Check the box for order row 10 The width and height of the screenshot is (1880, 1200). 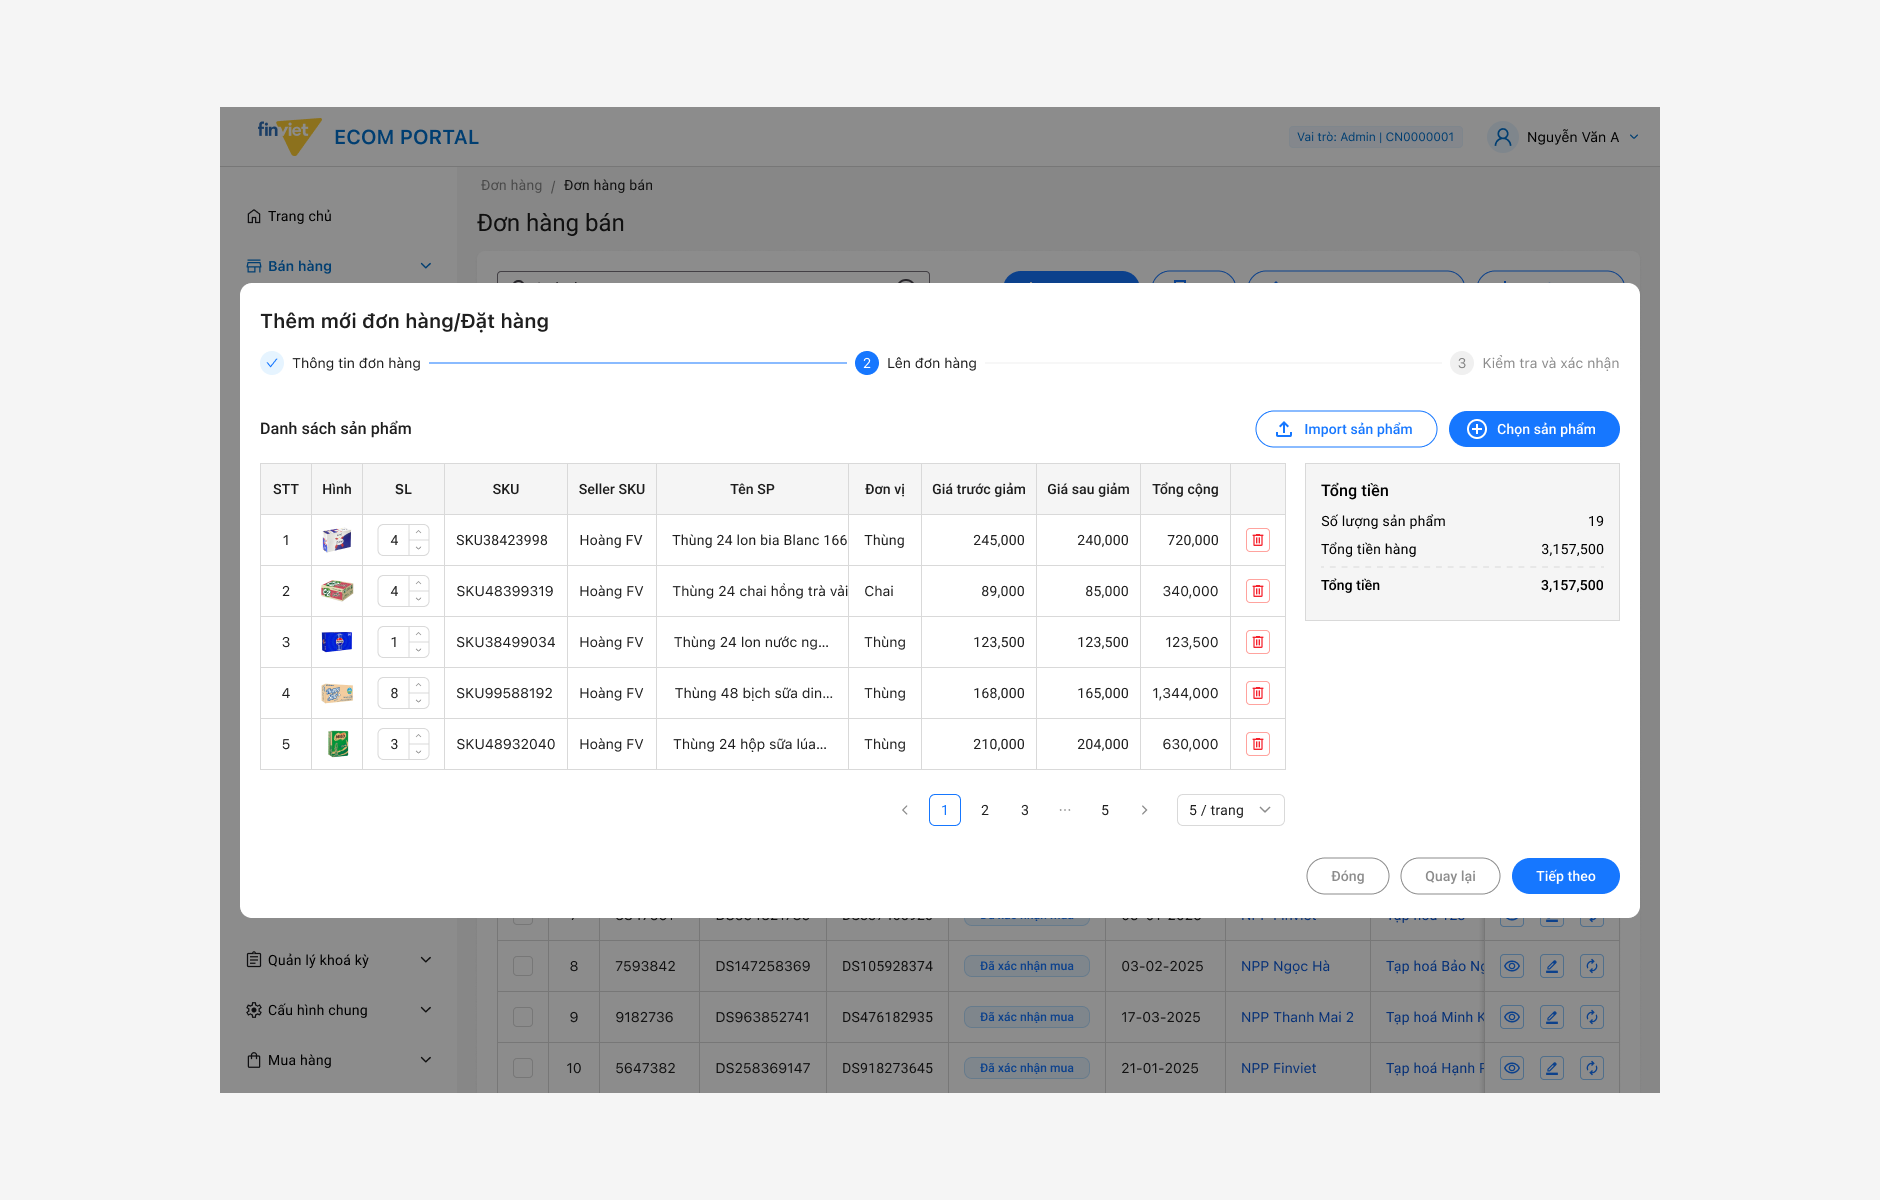tap(523, 1068)
